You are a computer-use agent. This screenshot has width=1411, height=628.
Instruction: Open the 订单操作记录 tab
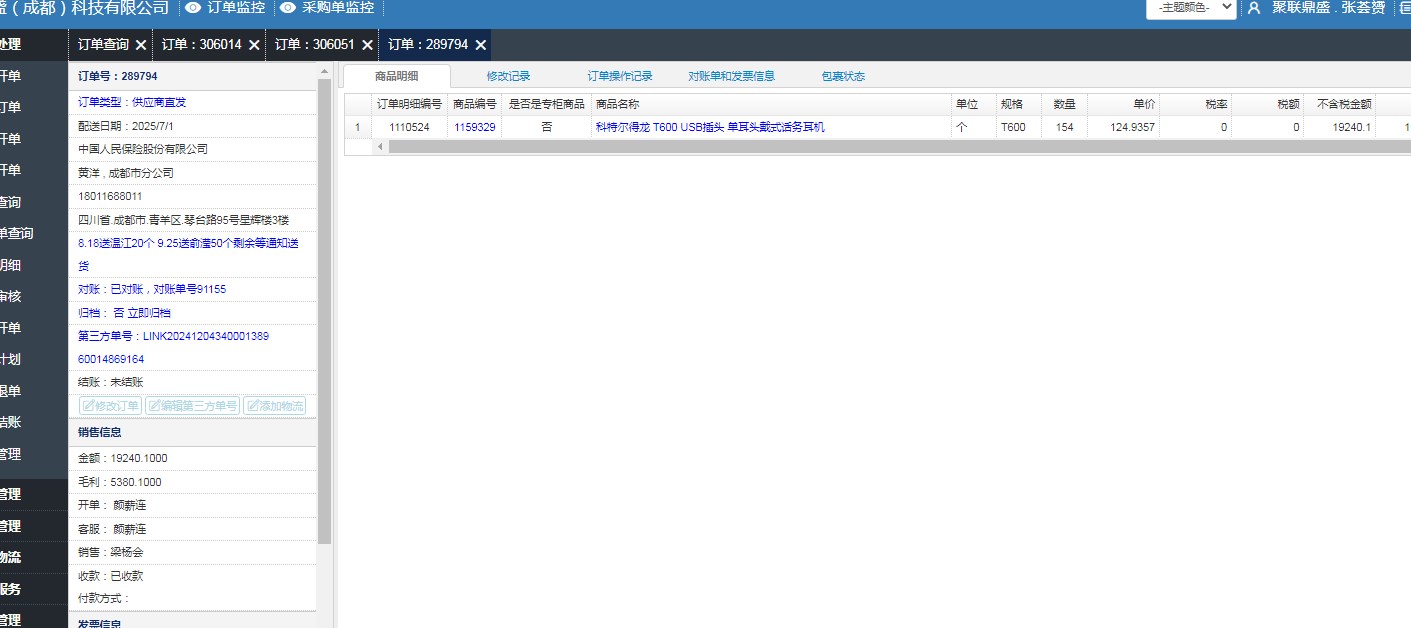pyautogui.click(x=619, y=76)
